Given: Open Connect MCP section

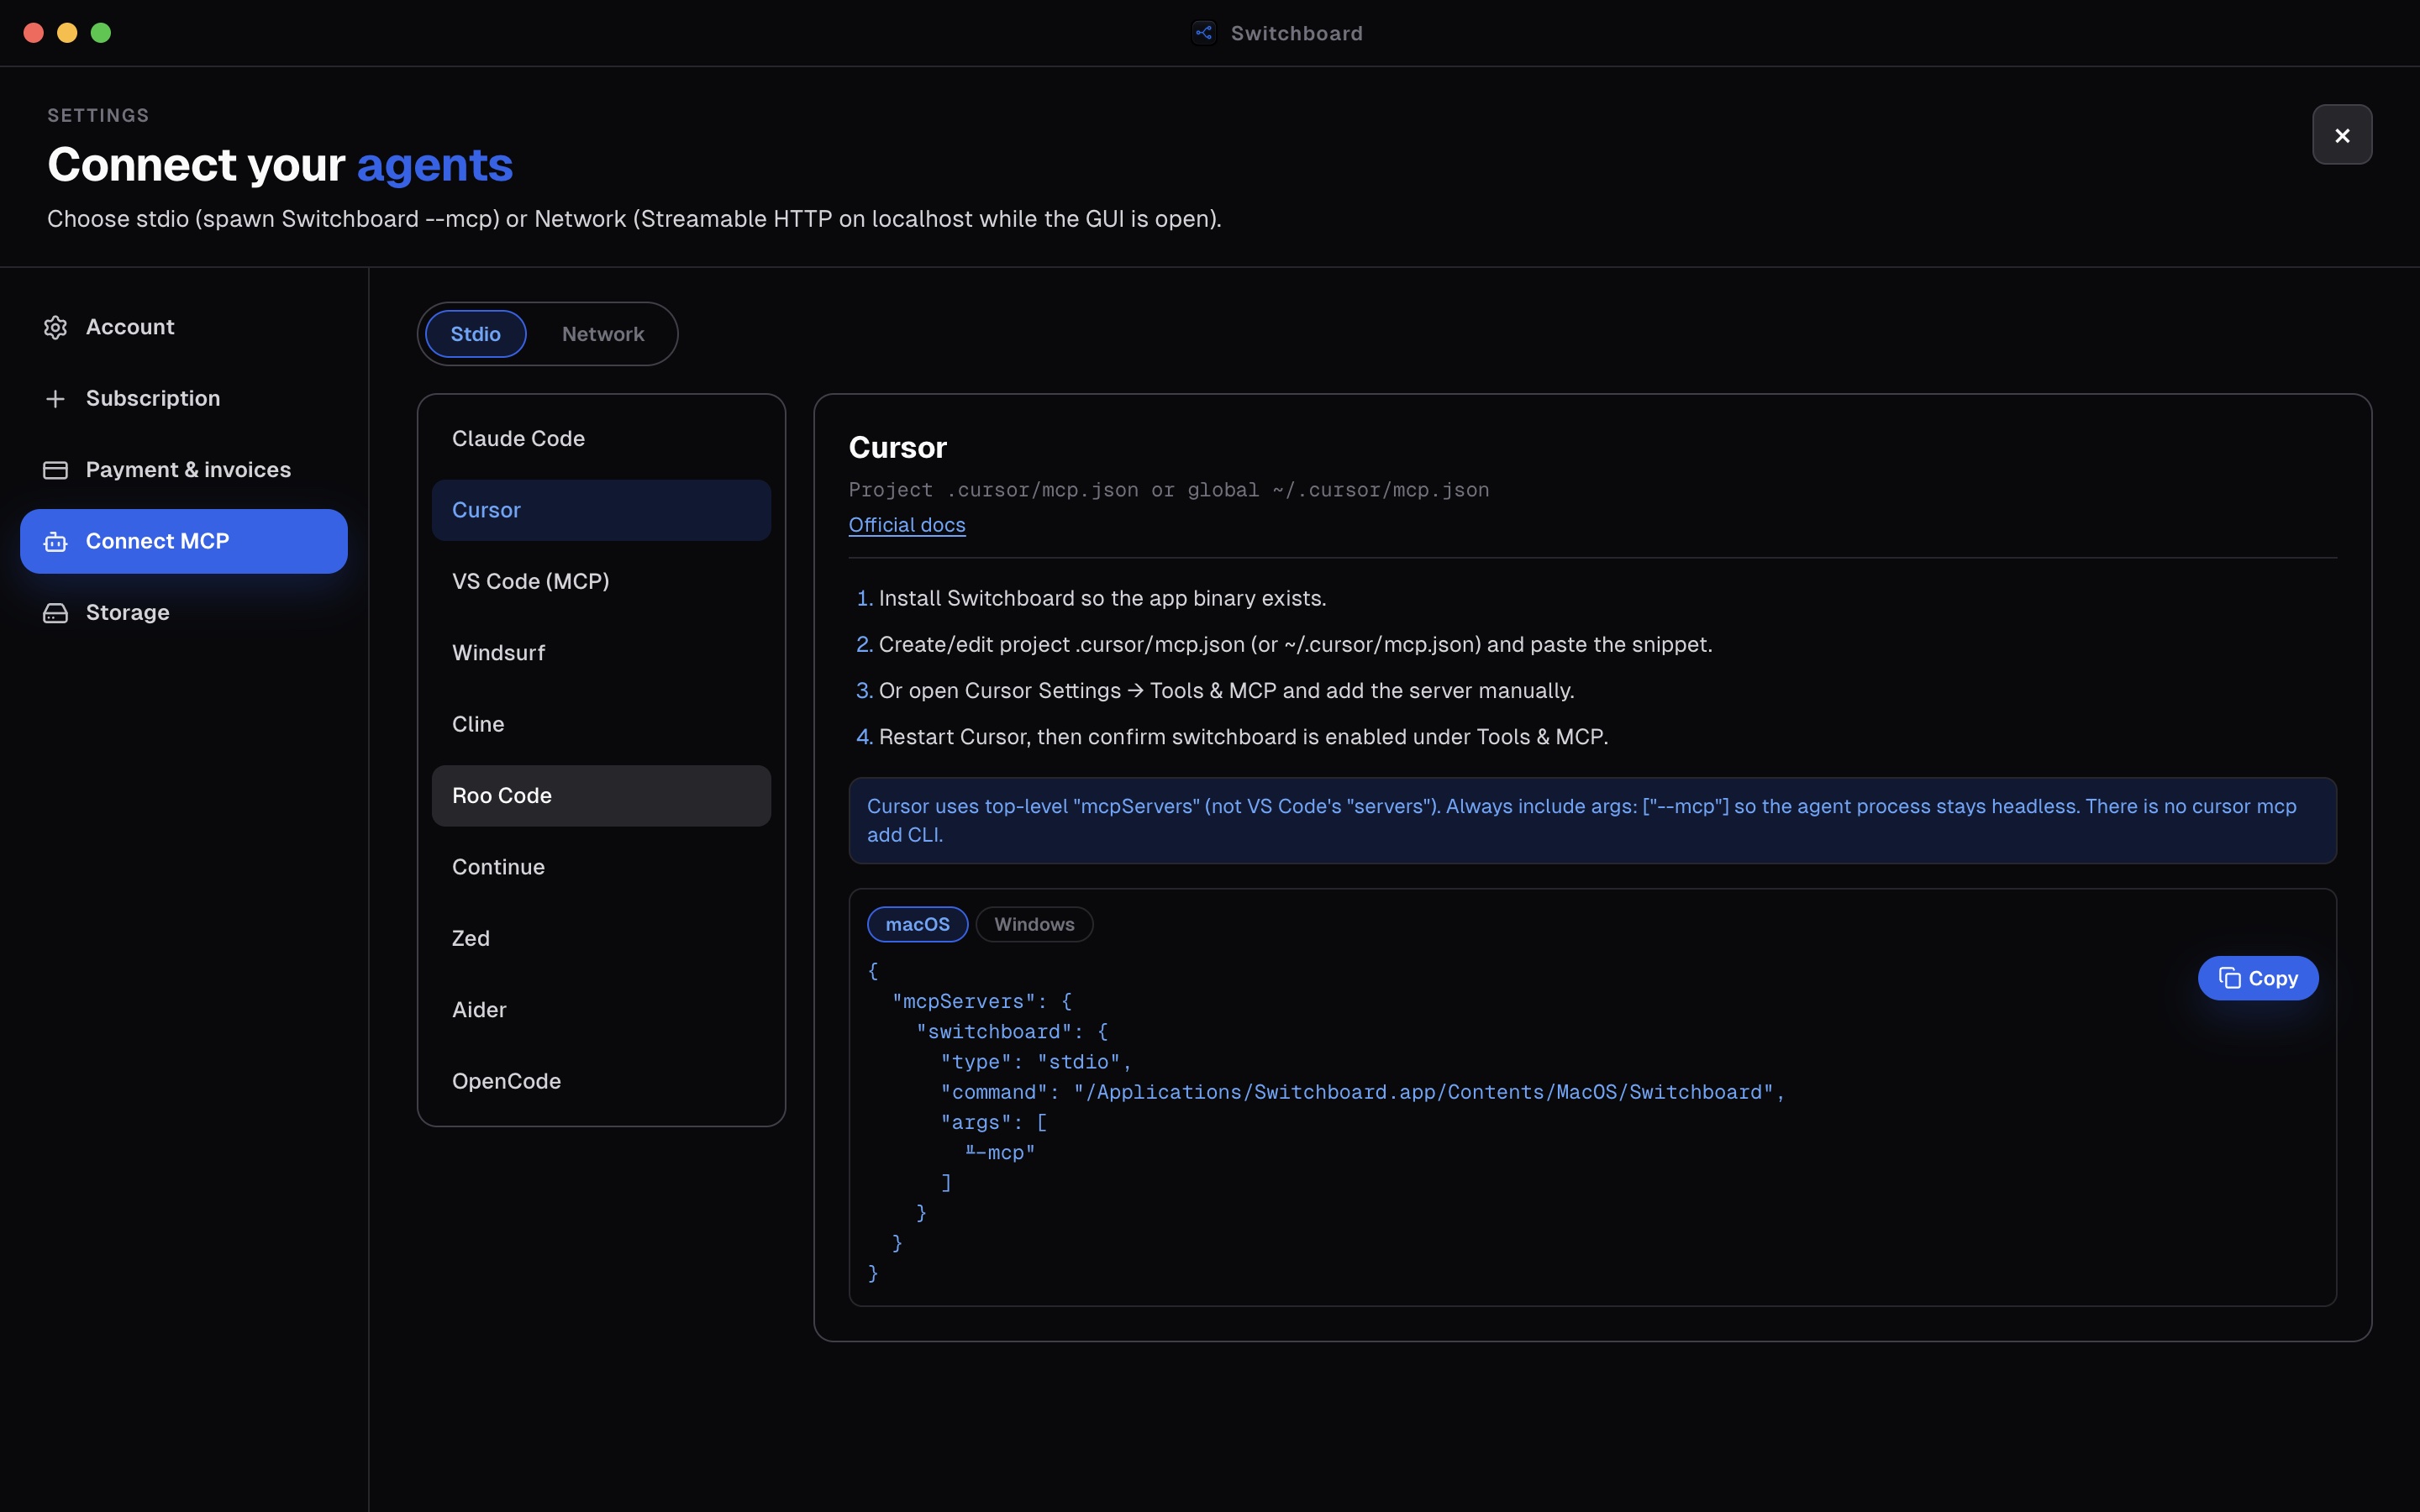Looking at the screenshot, I should pos(184,541).
